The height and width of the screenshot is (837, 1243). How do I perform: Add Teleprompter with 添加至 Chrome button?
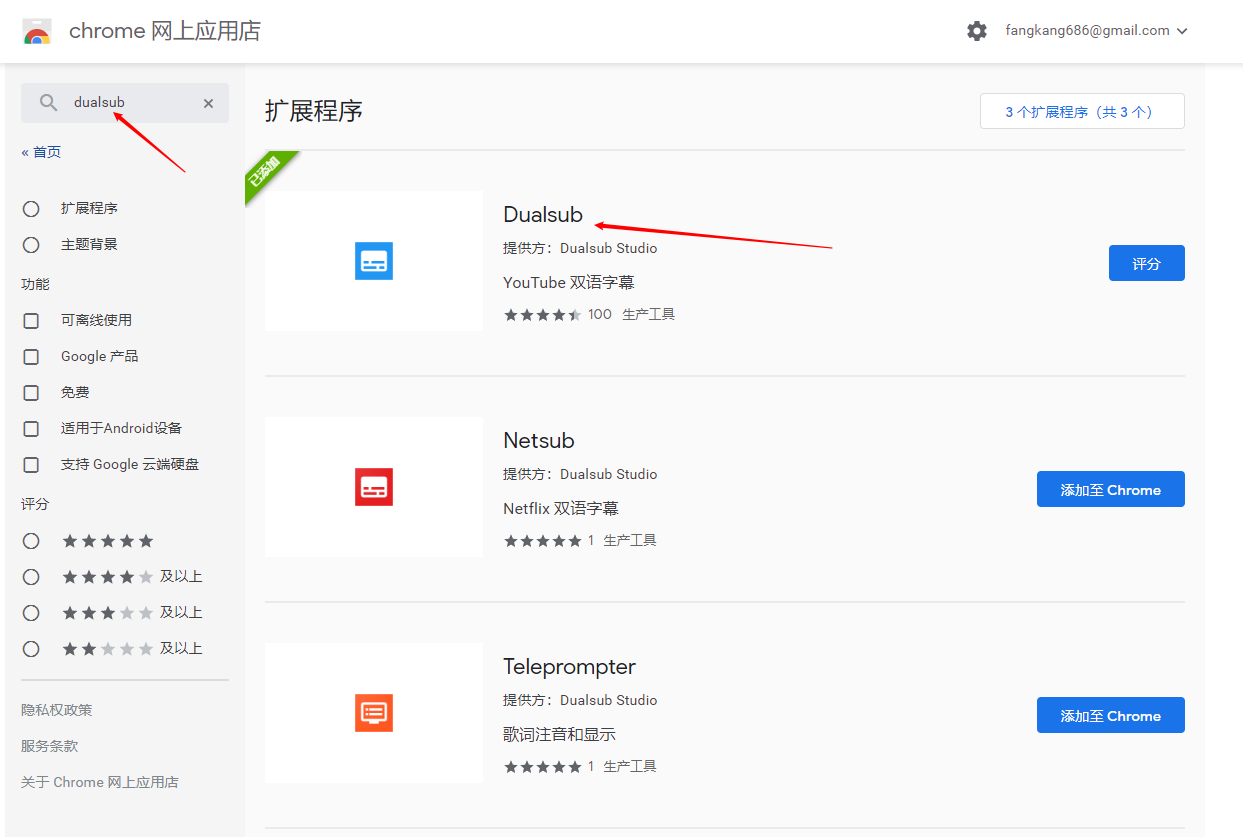click(x=1110, y=715)
